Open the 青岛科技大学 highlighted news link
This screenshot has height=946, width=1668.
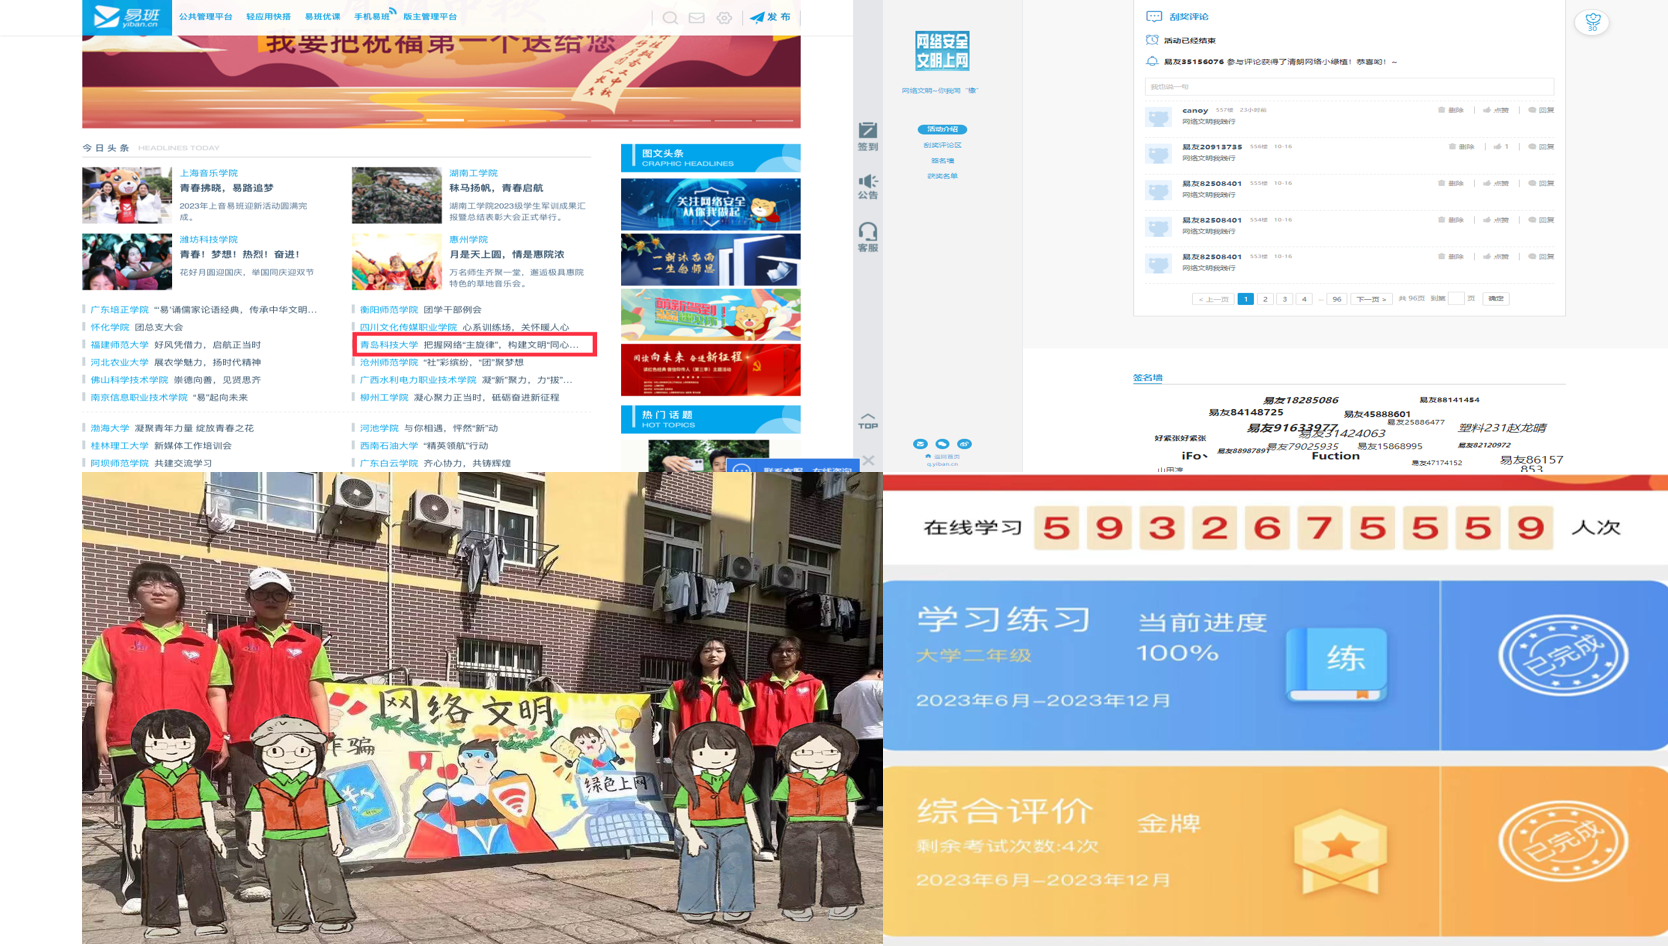[x=389, y=345]
